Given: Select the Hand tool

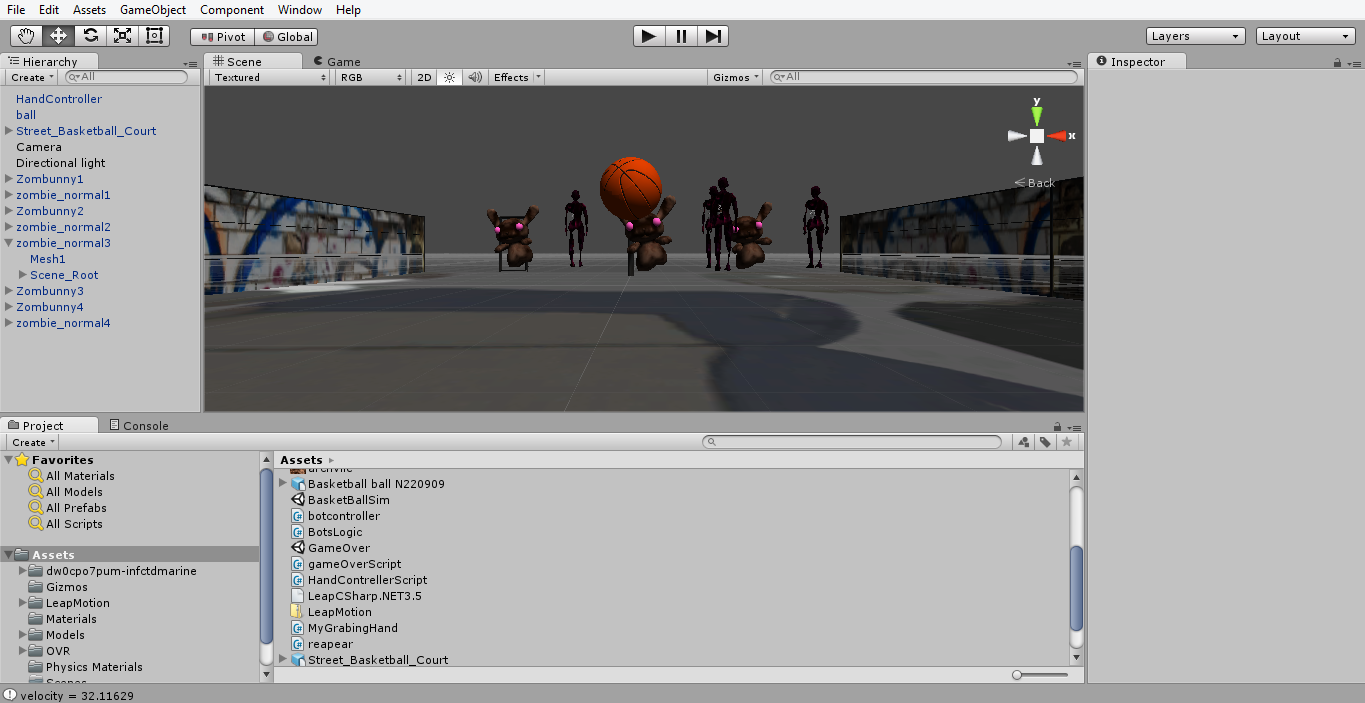Looking at the screenshot, I should 27,36.
